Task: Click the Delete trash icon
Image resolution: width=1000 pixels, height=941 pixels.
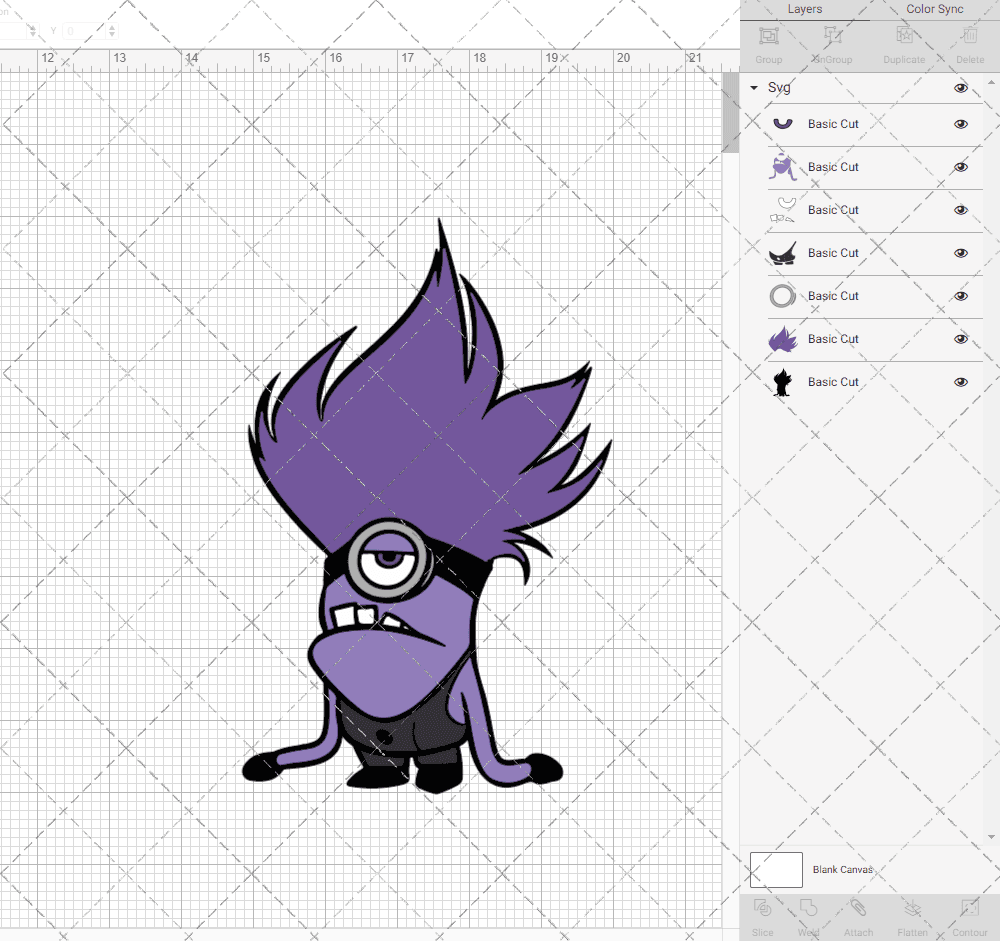Action: [x=970, y=36]
